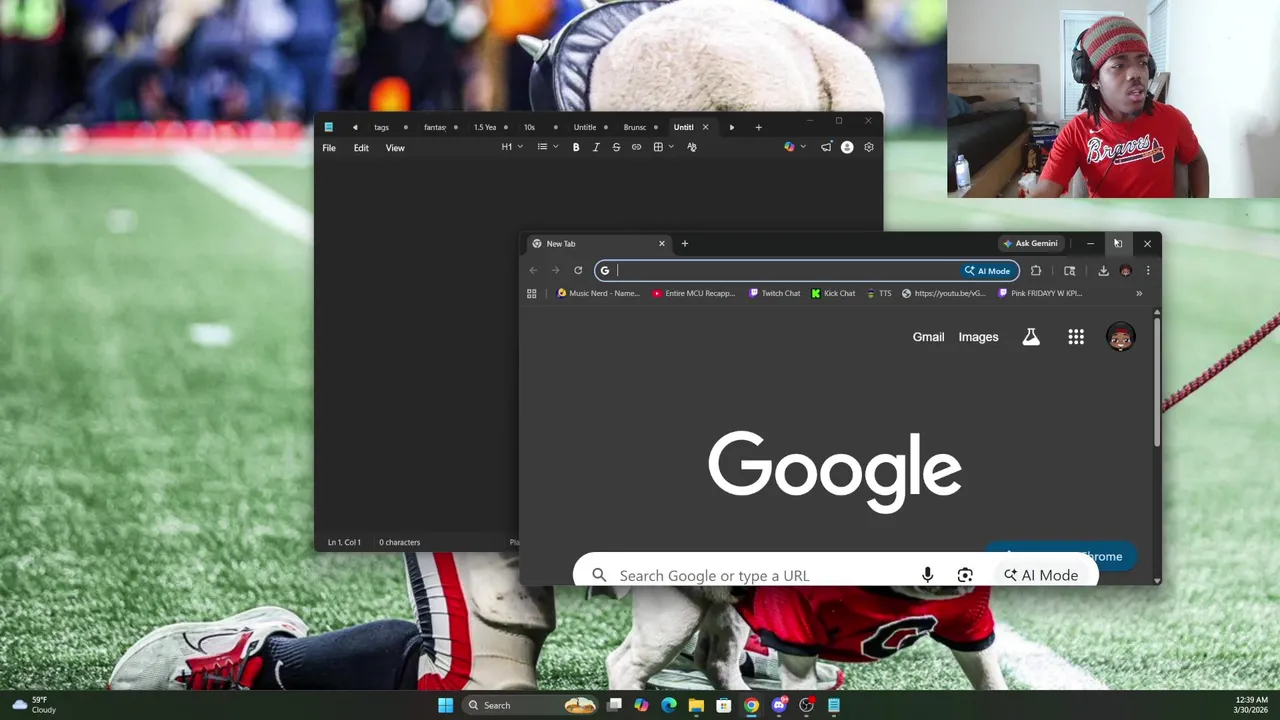The image size is (1280, 720).
Task: Expand the table dropdown arrow in Notepad
Action: 671,147
